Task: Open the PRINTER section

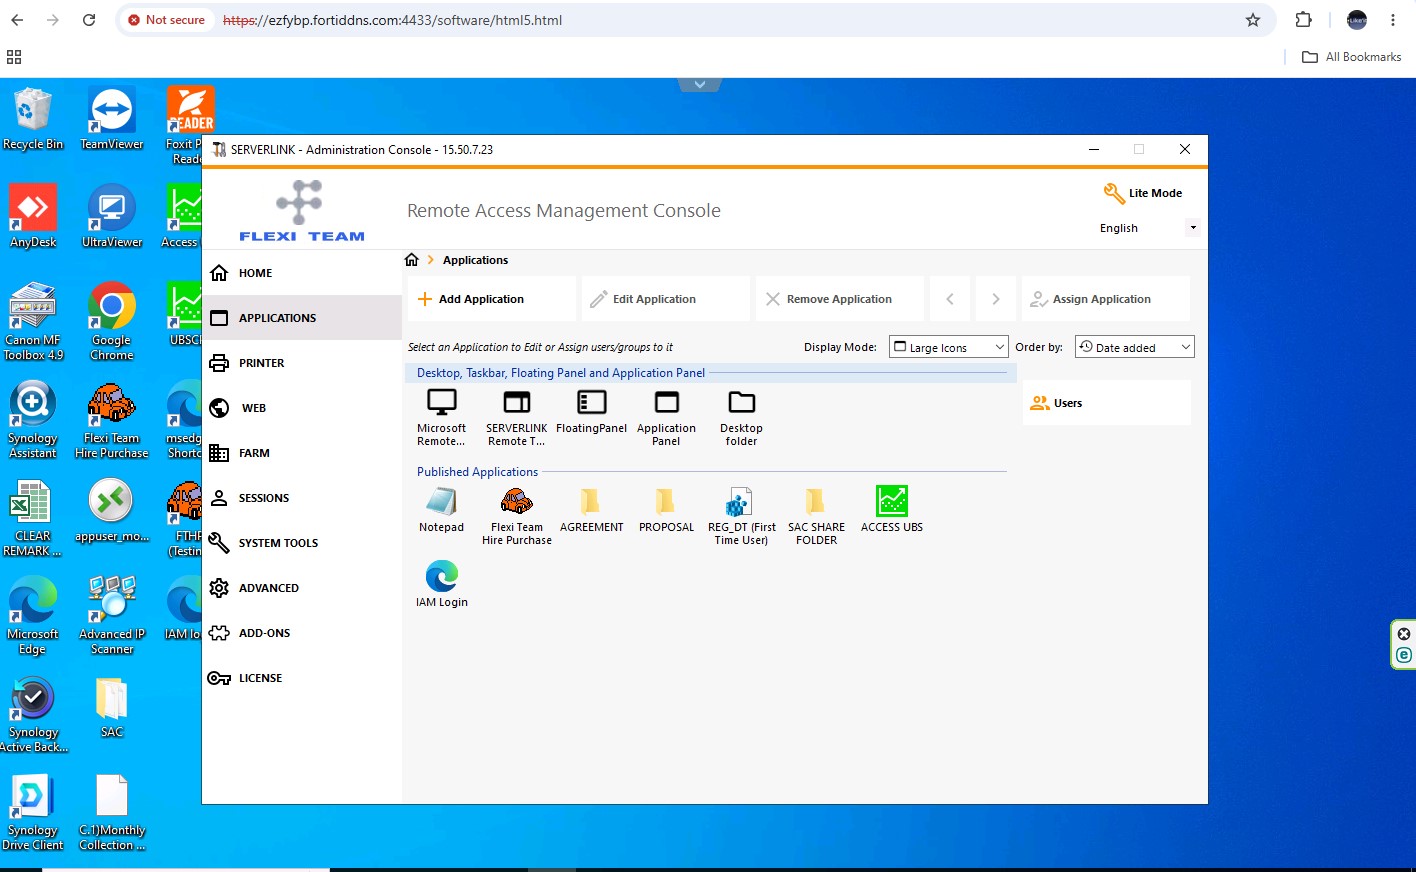Action: (302, 363)
